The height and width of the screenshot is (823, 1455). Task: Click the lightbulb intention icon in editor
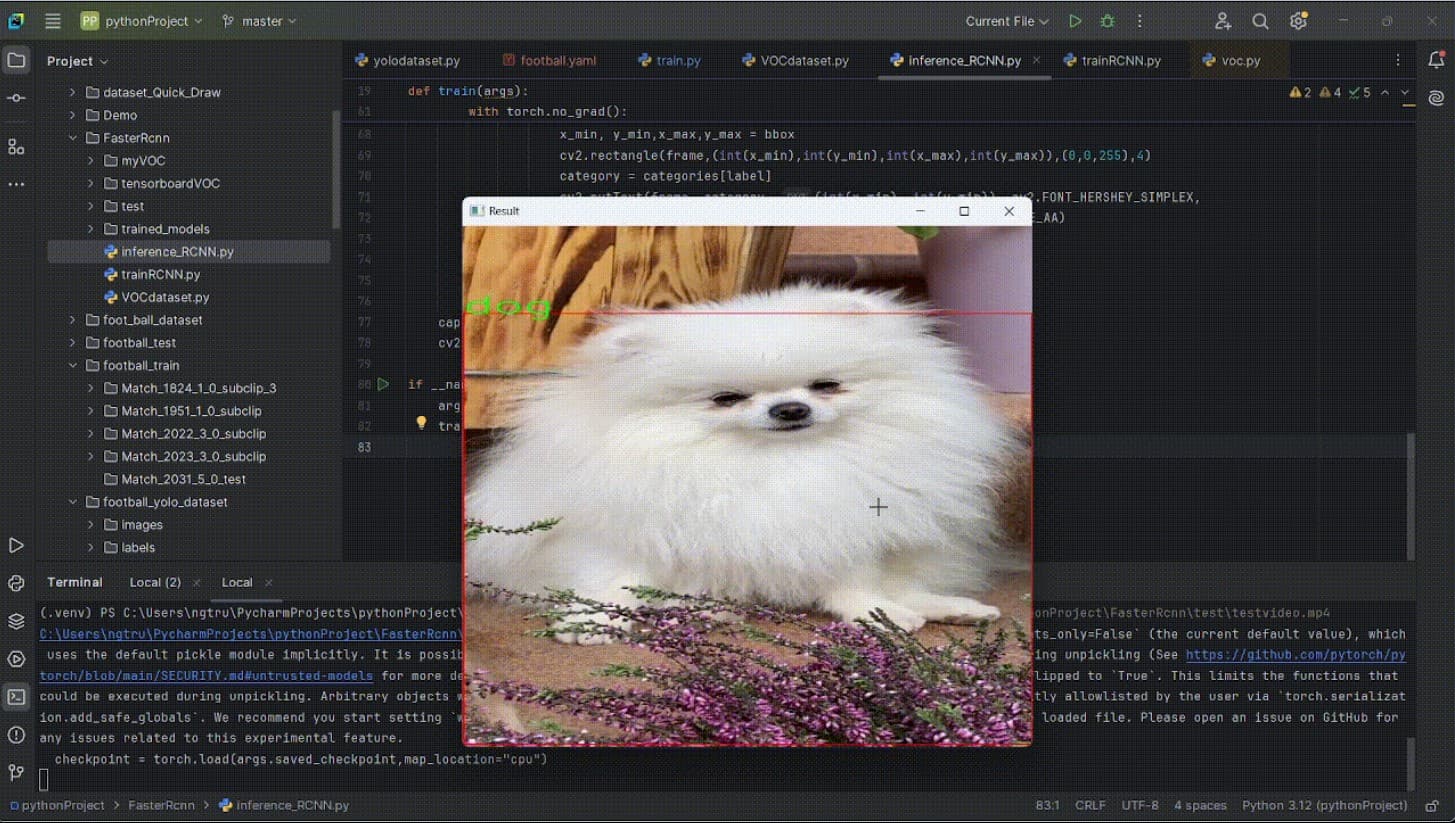click(422, 424)
